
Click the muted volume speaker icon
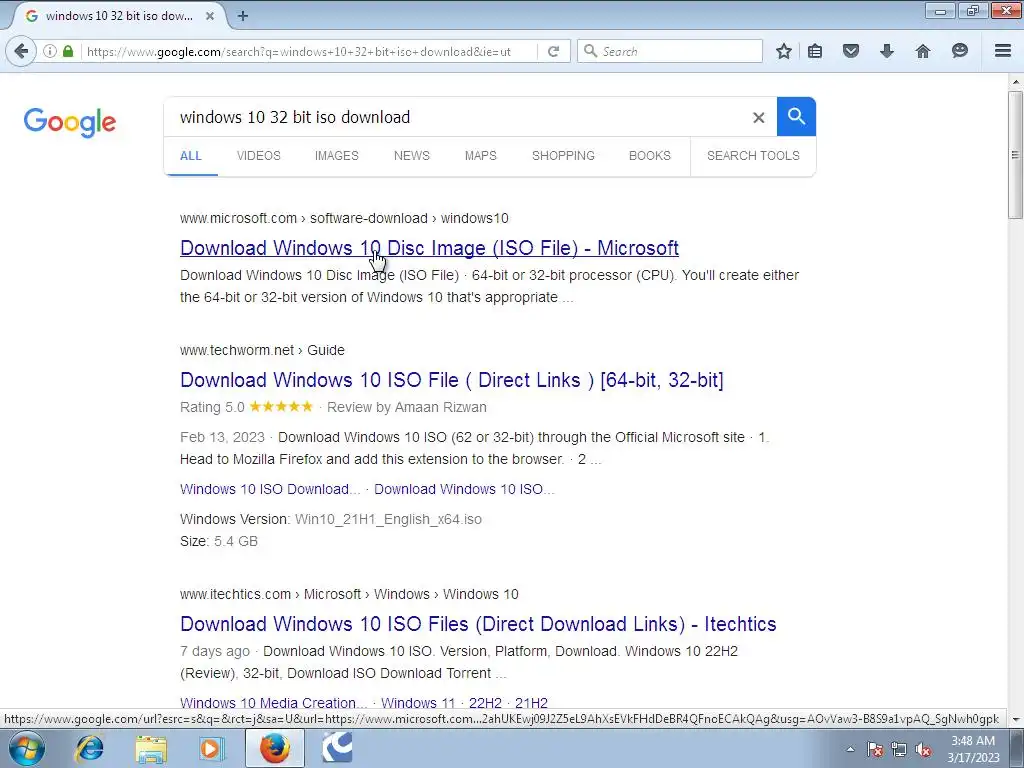(923, 749)
